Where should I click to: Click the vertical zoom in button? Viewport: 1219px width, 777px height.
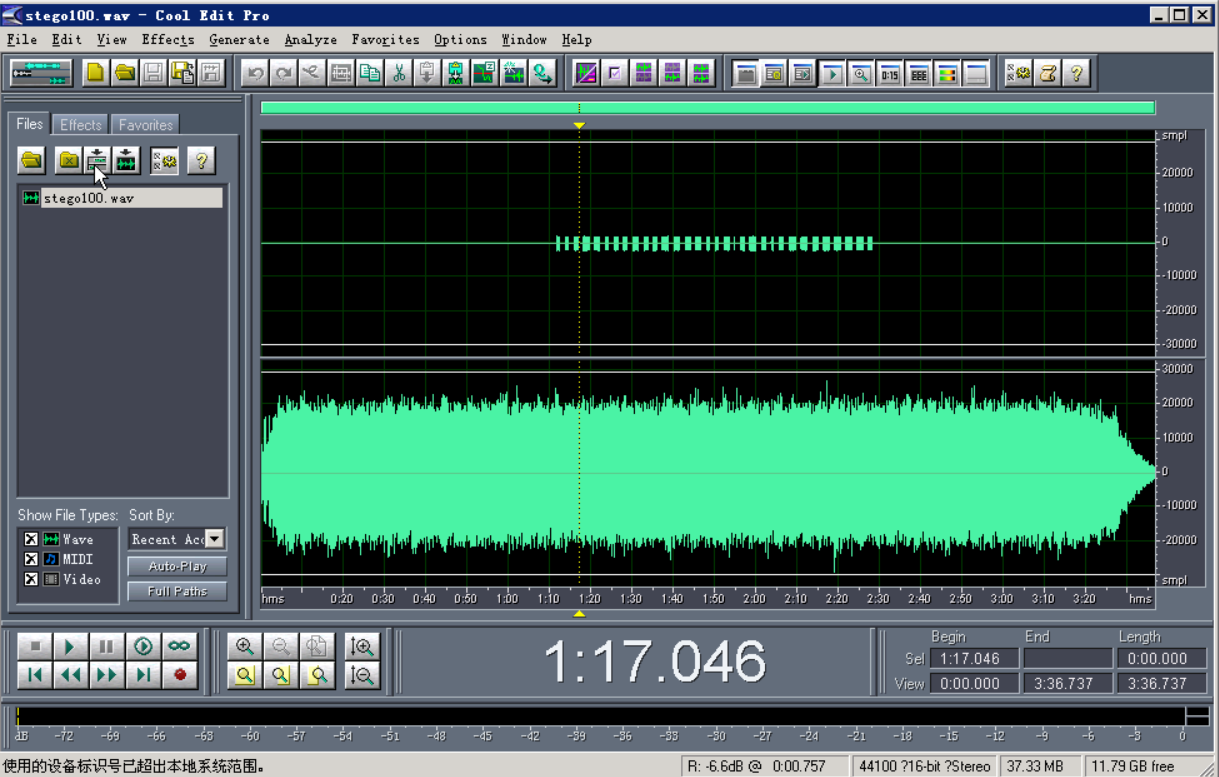363,647
